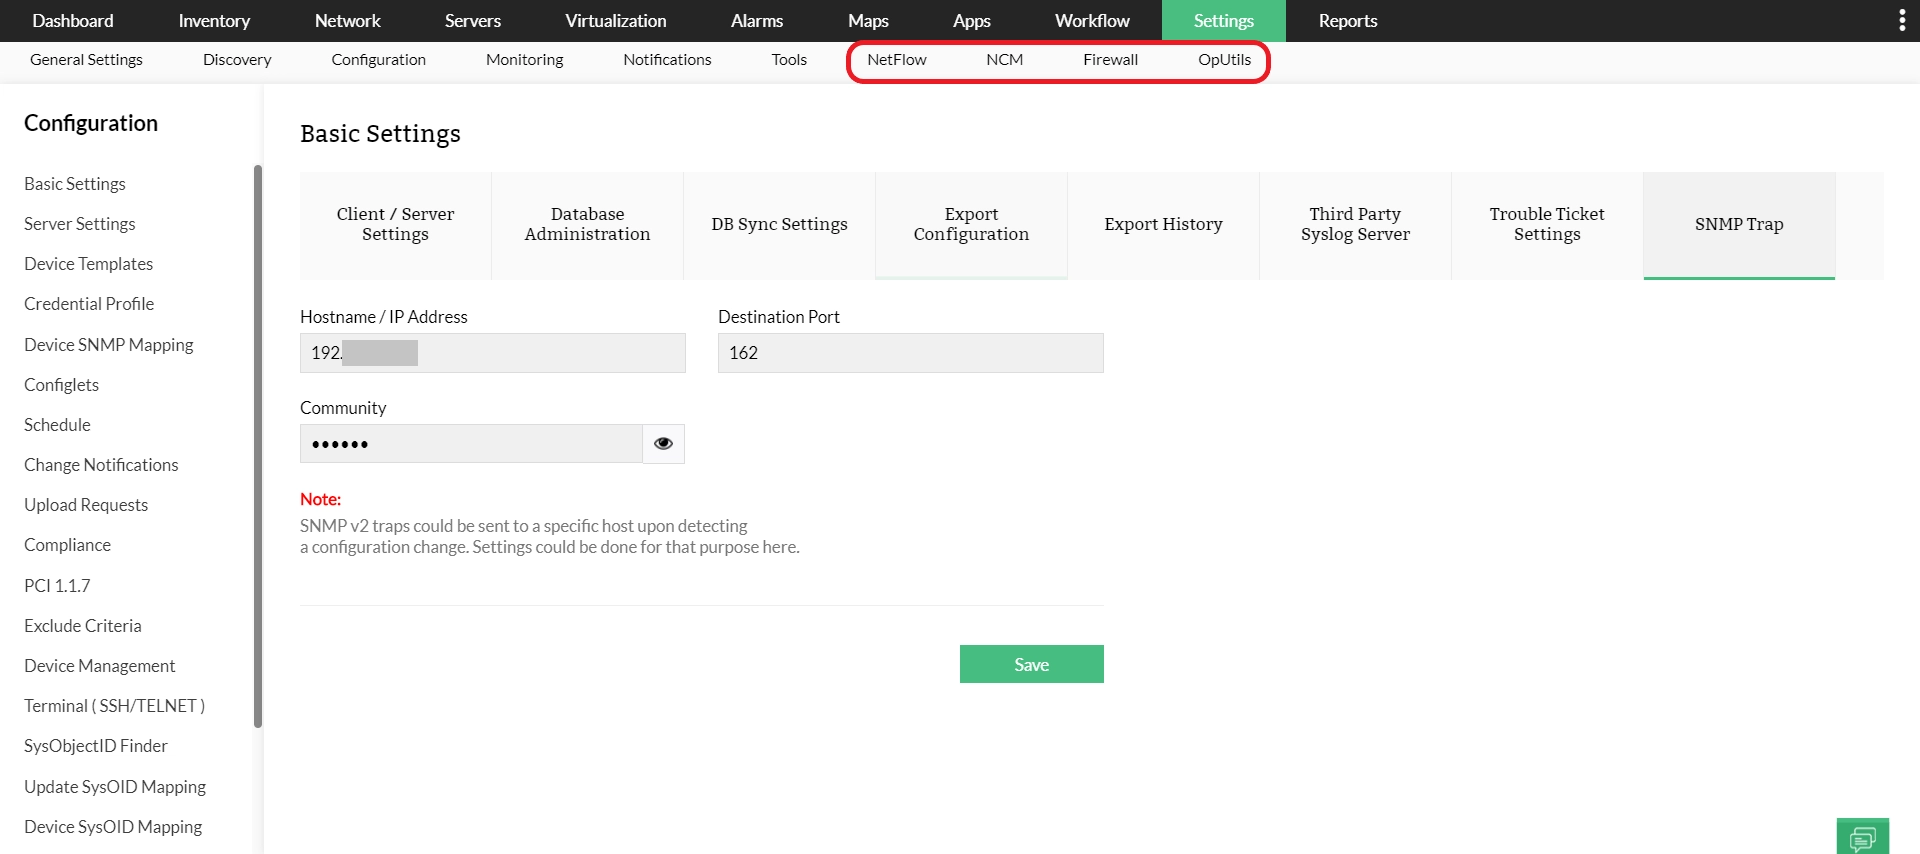1920x854 pixels.
Task: Go to the Workflow menu
Action: tap(1092, 21)
